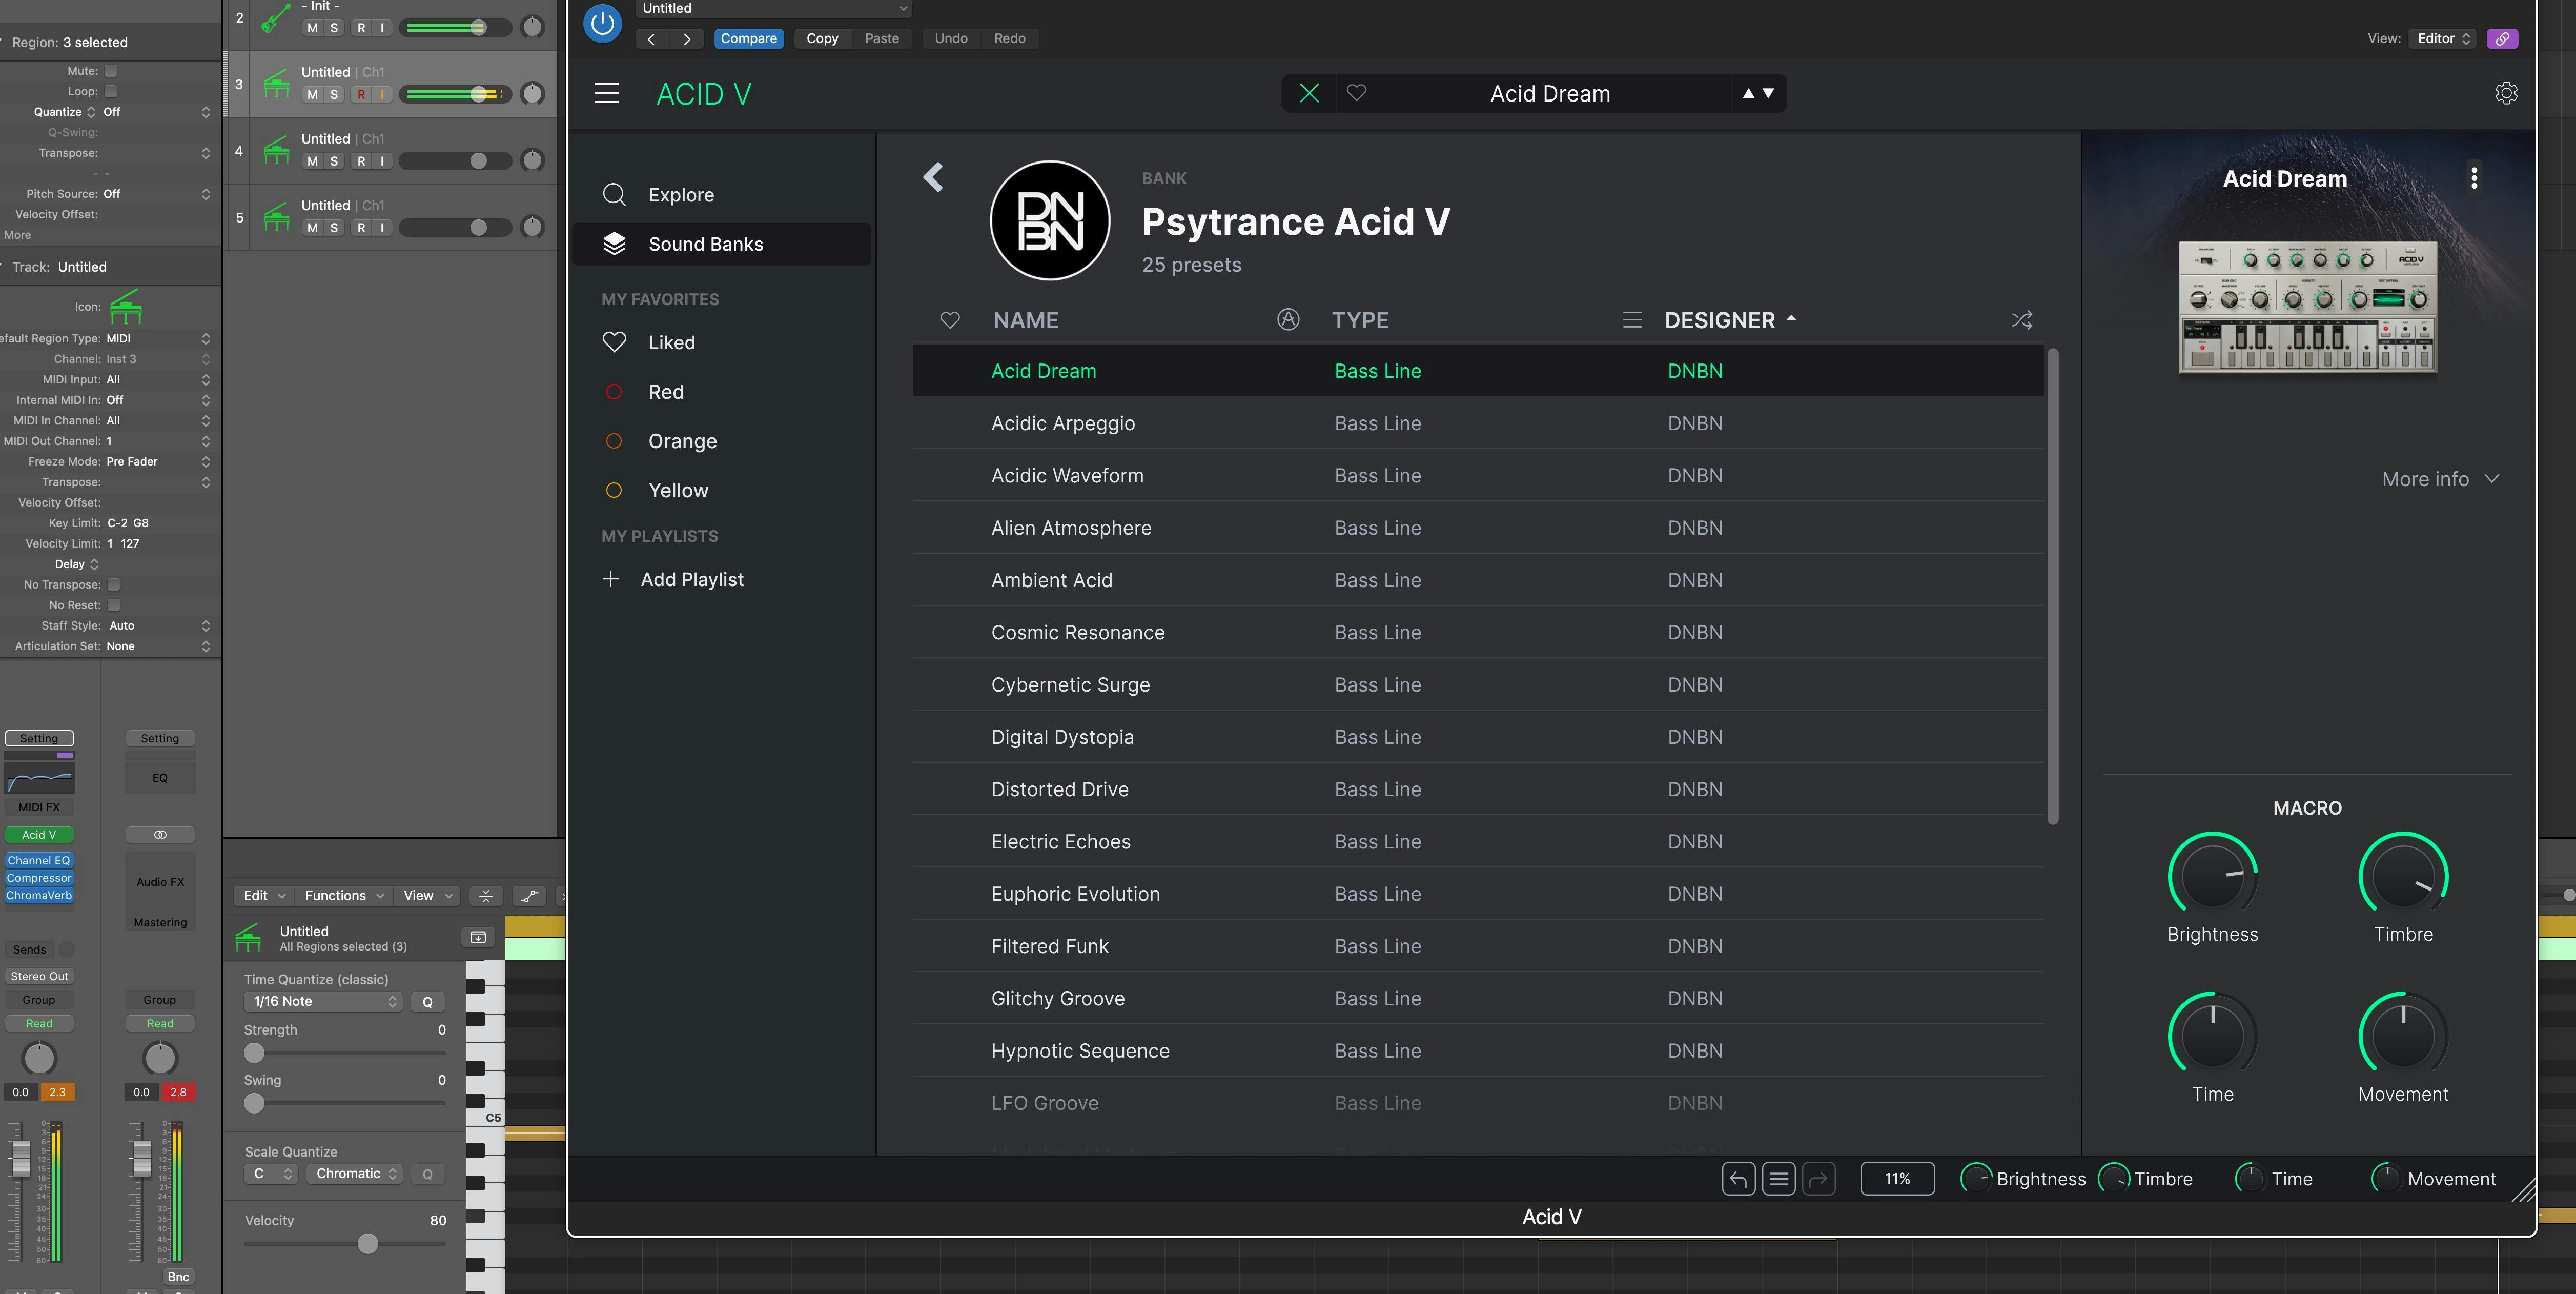Close the preset browser with the X icon
2576x1294 pixels.
[x=1308, y=93]
